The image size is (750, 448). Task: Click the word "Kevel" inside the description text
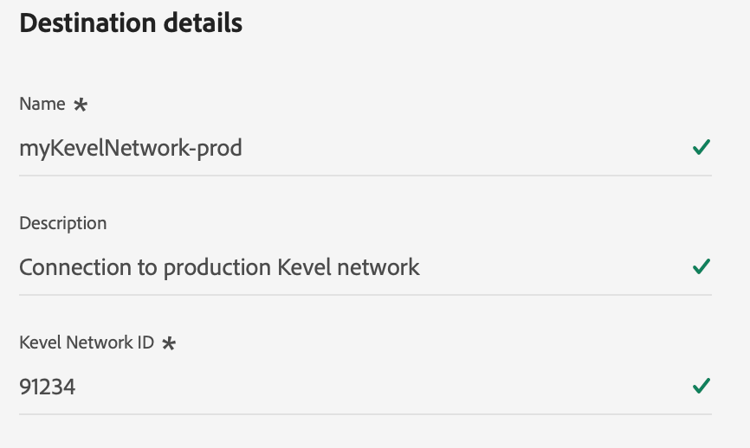[307, 268]
